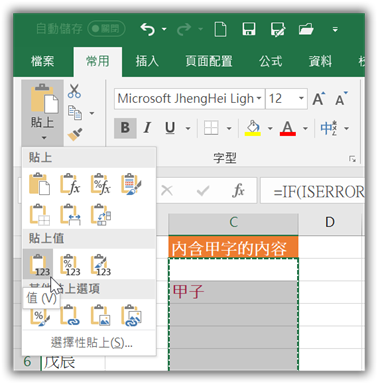
Task: Choose Paste (keep all) option icon
Action: click(x=39, y=184)
